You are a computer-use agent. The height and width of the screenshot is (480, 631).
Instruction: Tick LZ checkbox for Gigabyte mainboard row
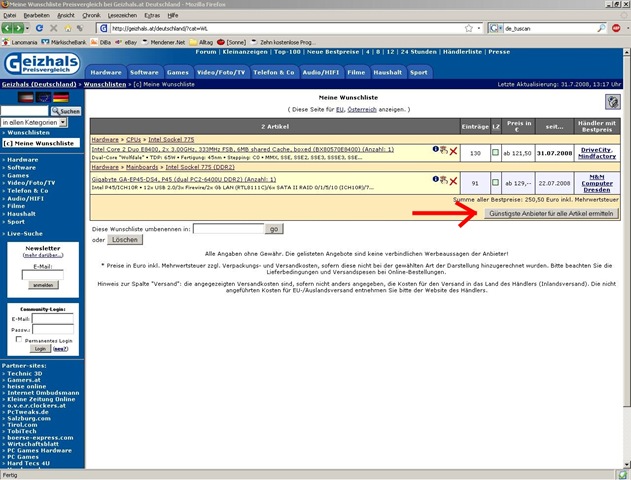(495, 183)
